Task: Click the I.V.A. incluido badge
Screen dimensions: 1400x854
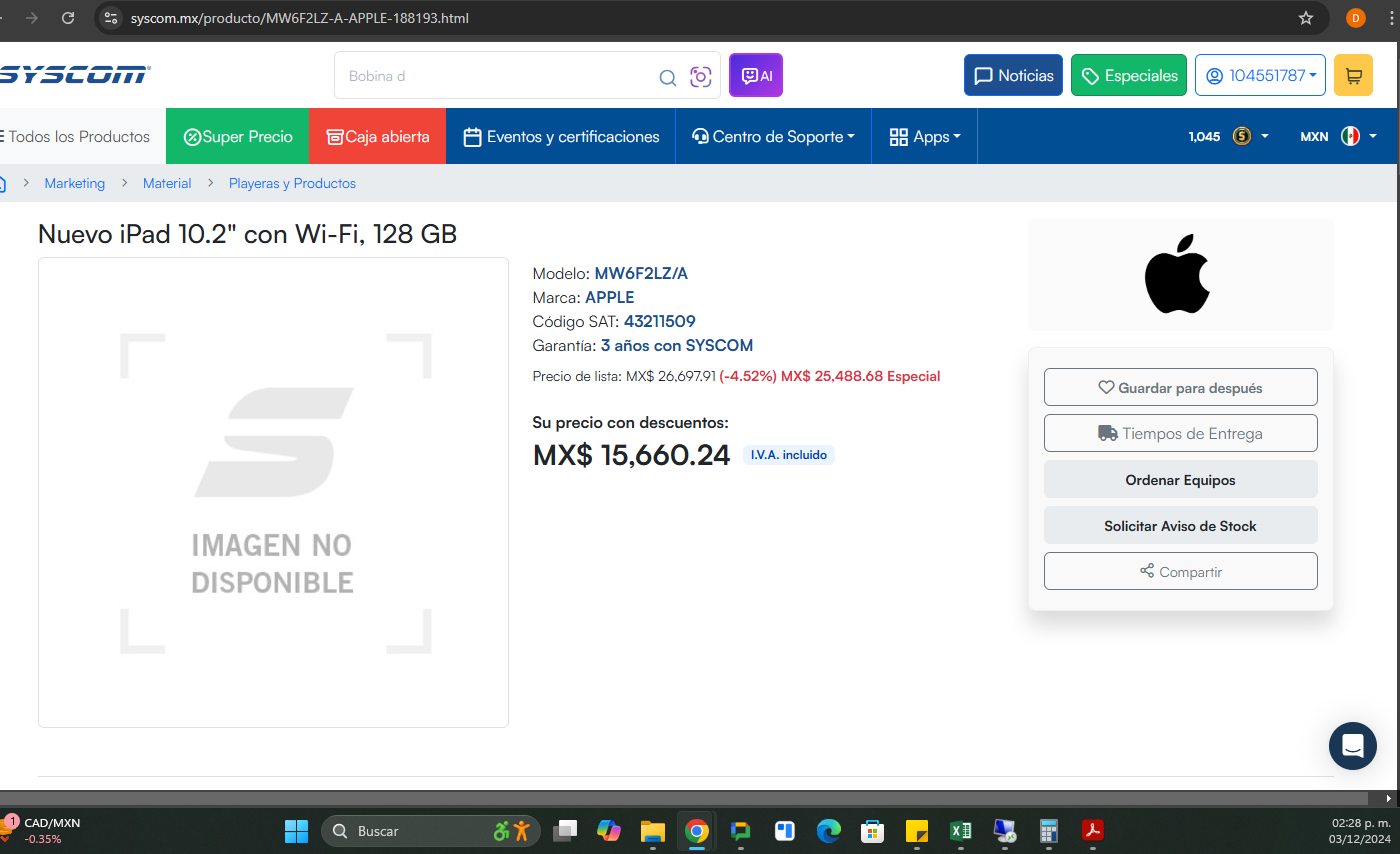Action: 789,455
